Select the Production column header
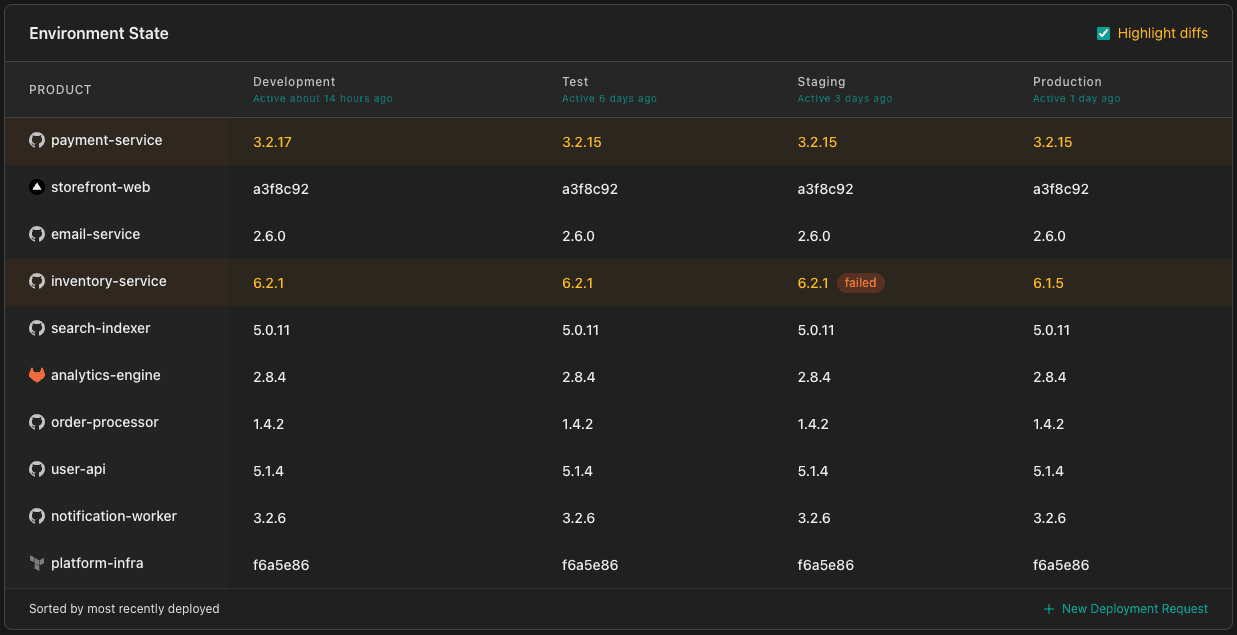Image resolution: width=1237 pixels, height=635 pixels. coord(1067,82)
